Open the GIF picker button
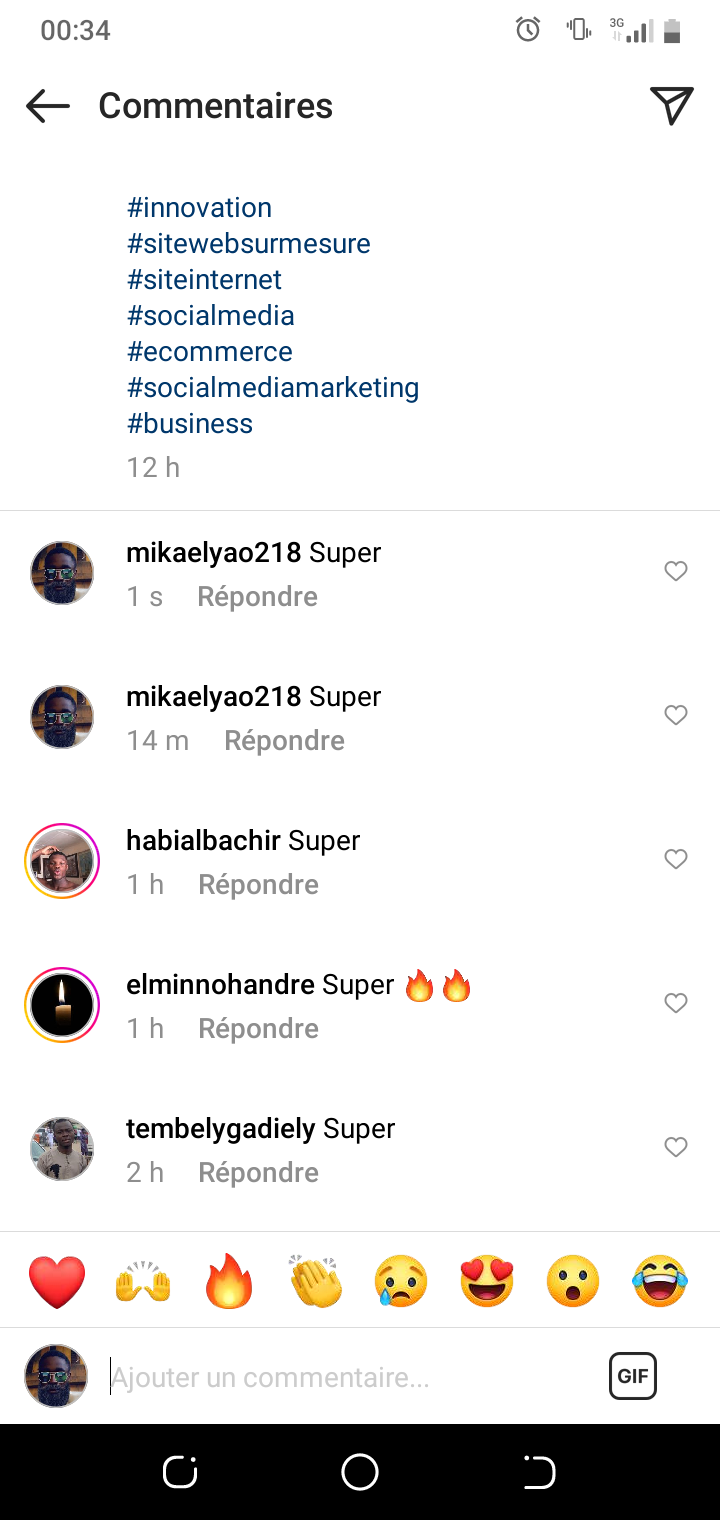The width and height of the screenshot is (720, 1520). (632, 1376)
